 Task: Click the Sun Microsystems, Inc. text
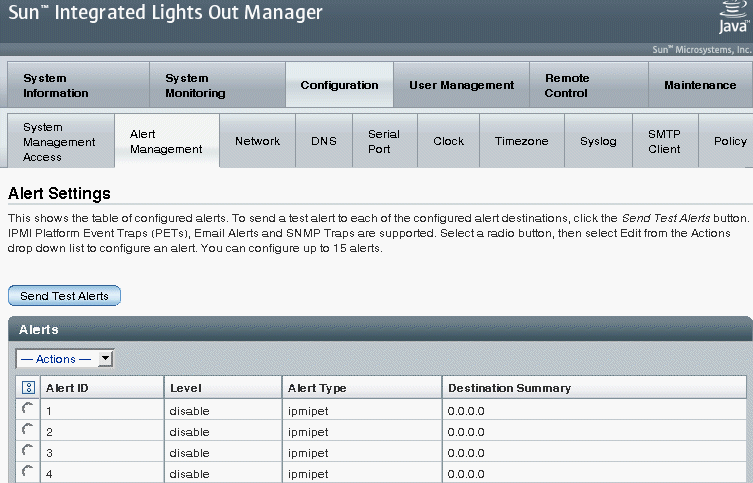click(702, 49)
